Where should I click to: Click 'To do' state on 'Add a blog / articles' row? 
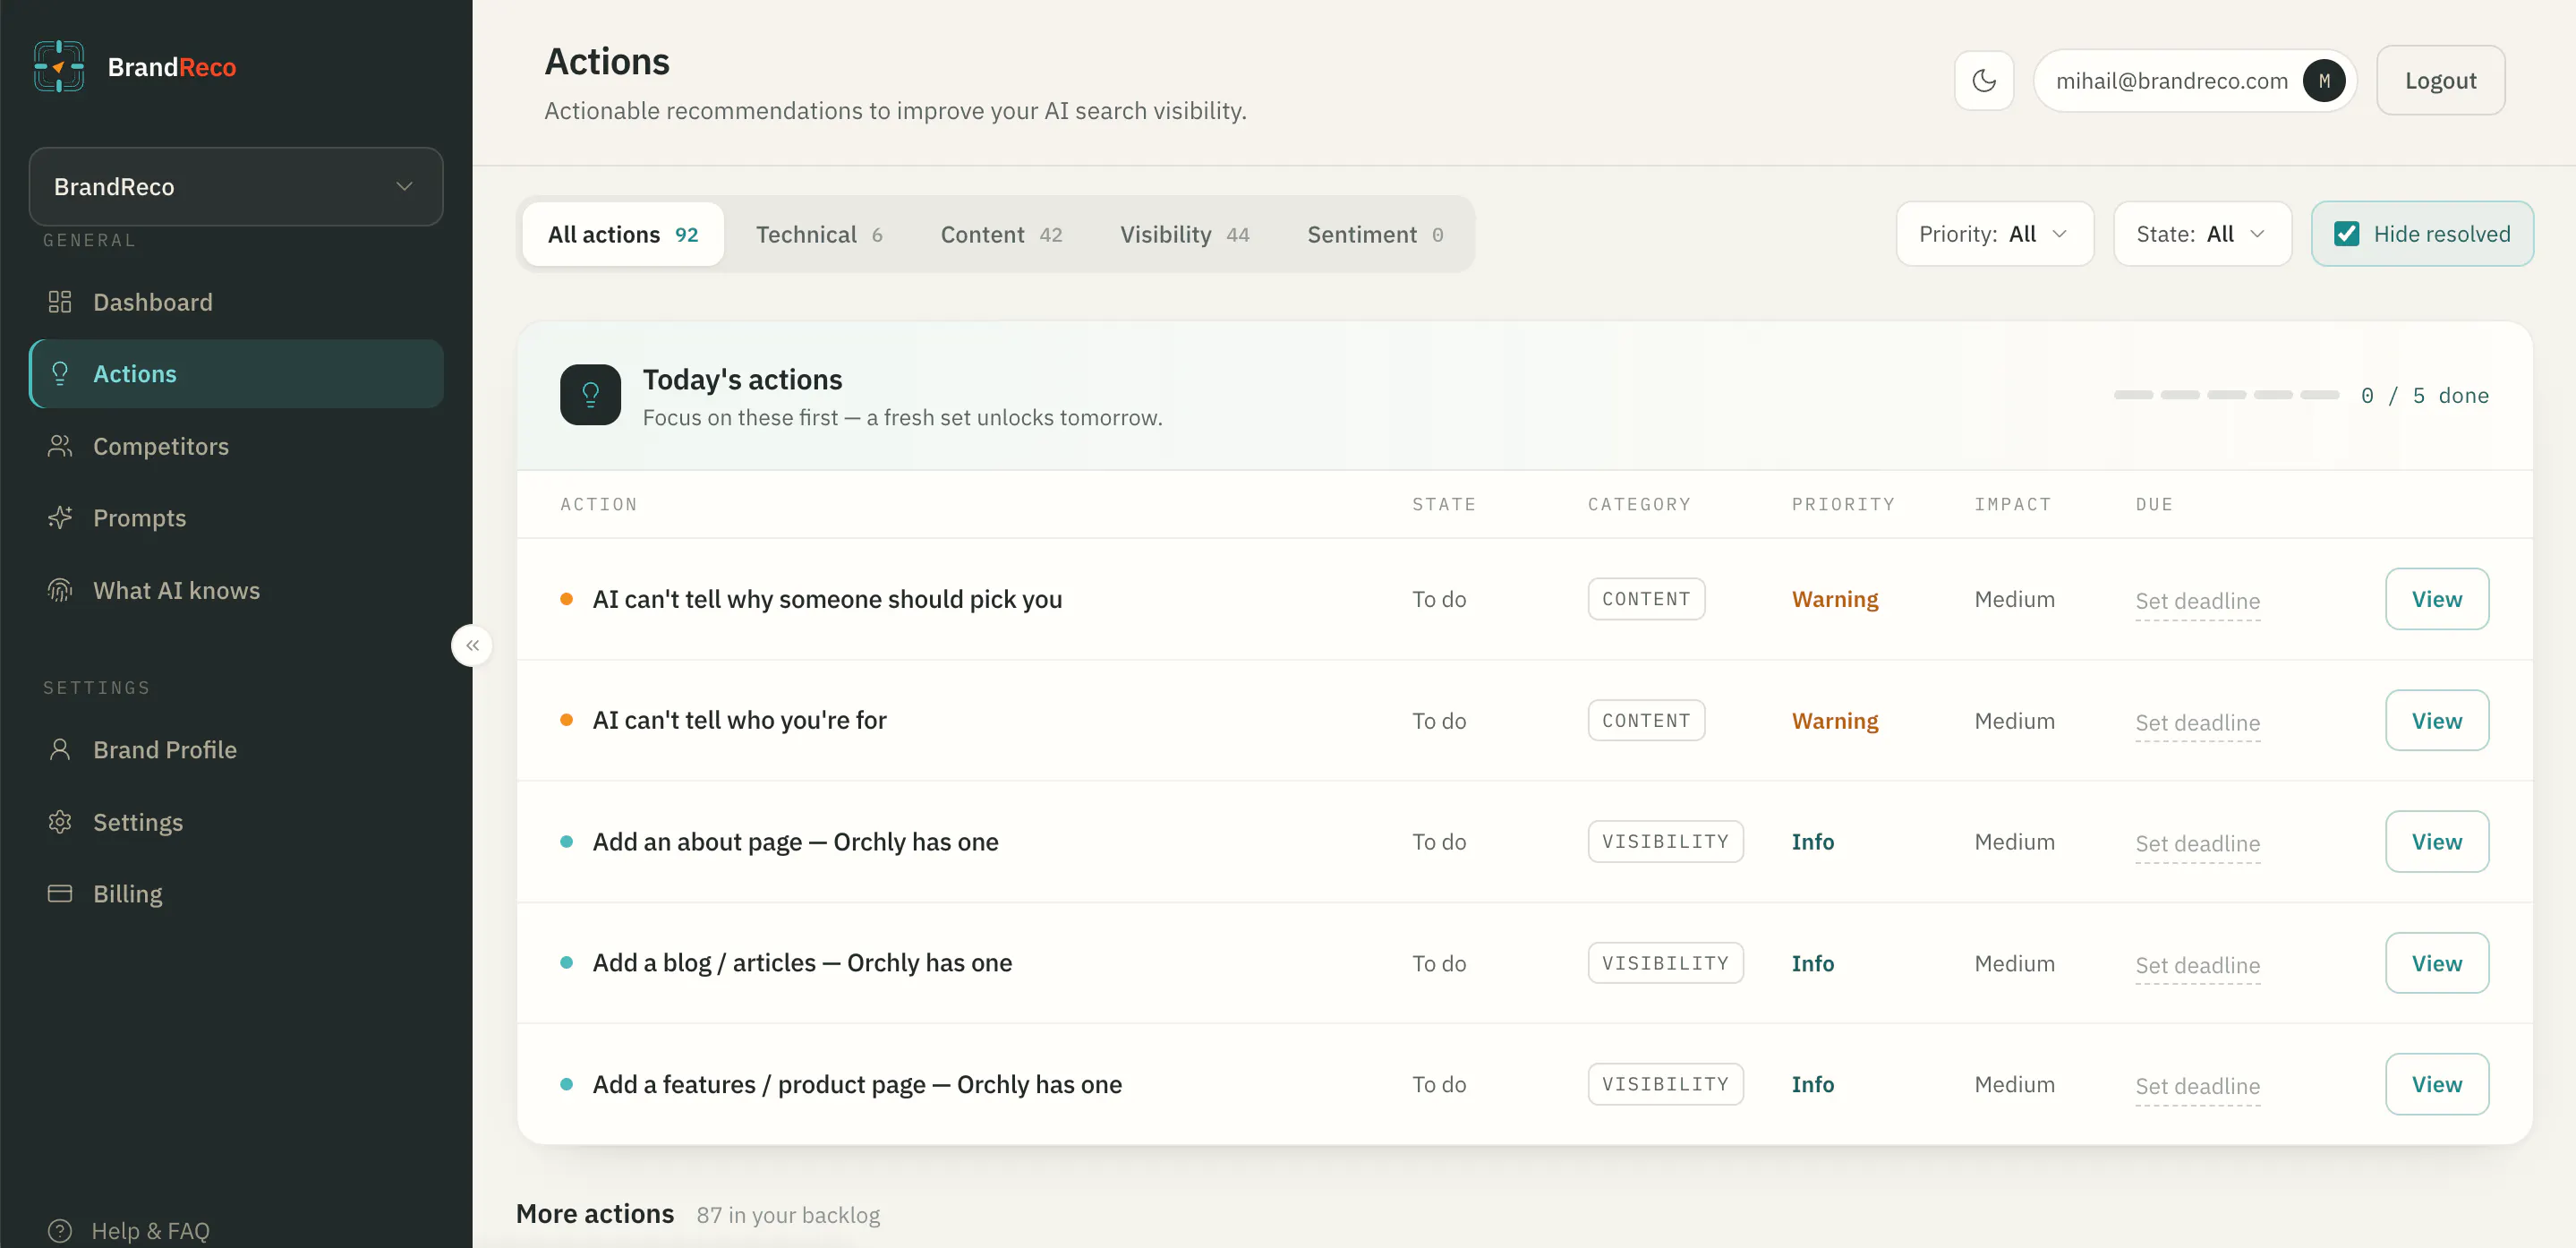[x=1439, y=964]
